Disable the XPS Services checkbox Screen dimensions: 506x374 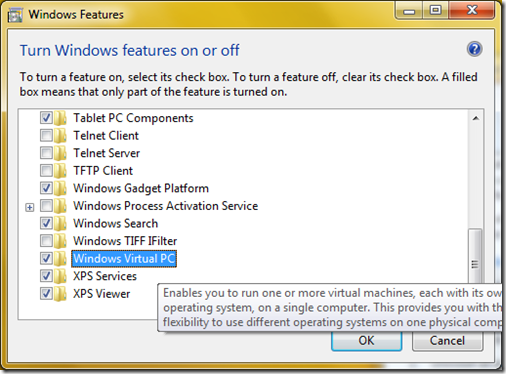point(46,276)
